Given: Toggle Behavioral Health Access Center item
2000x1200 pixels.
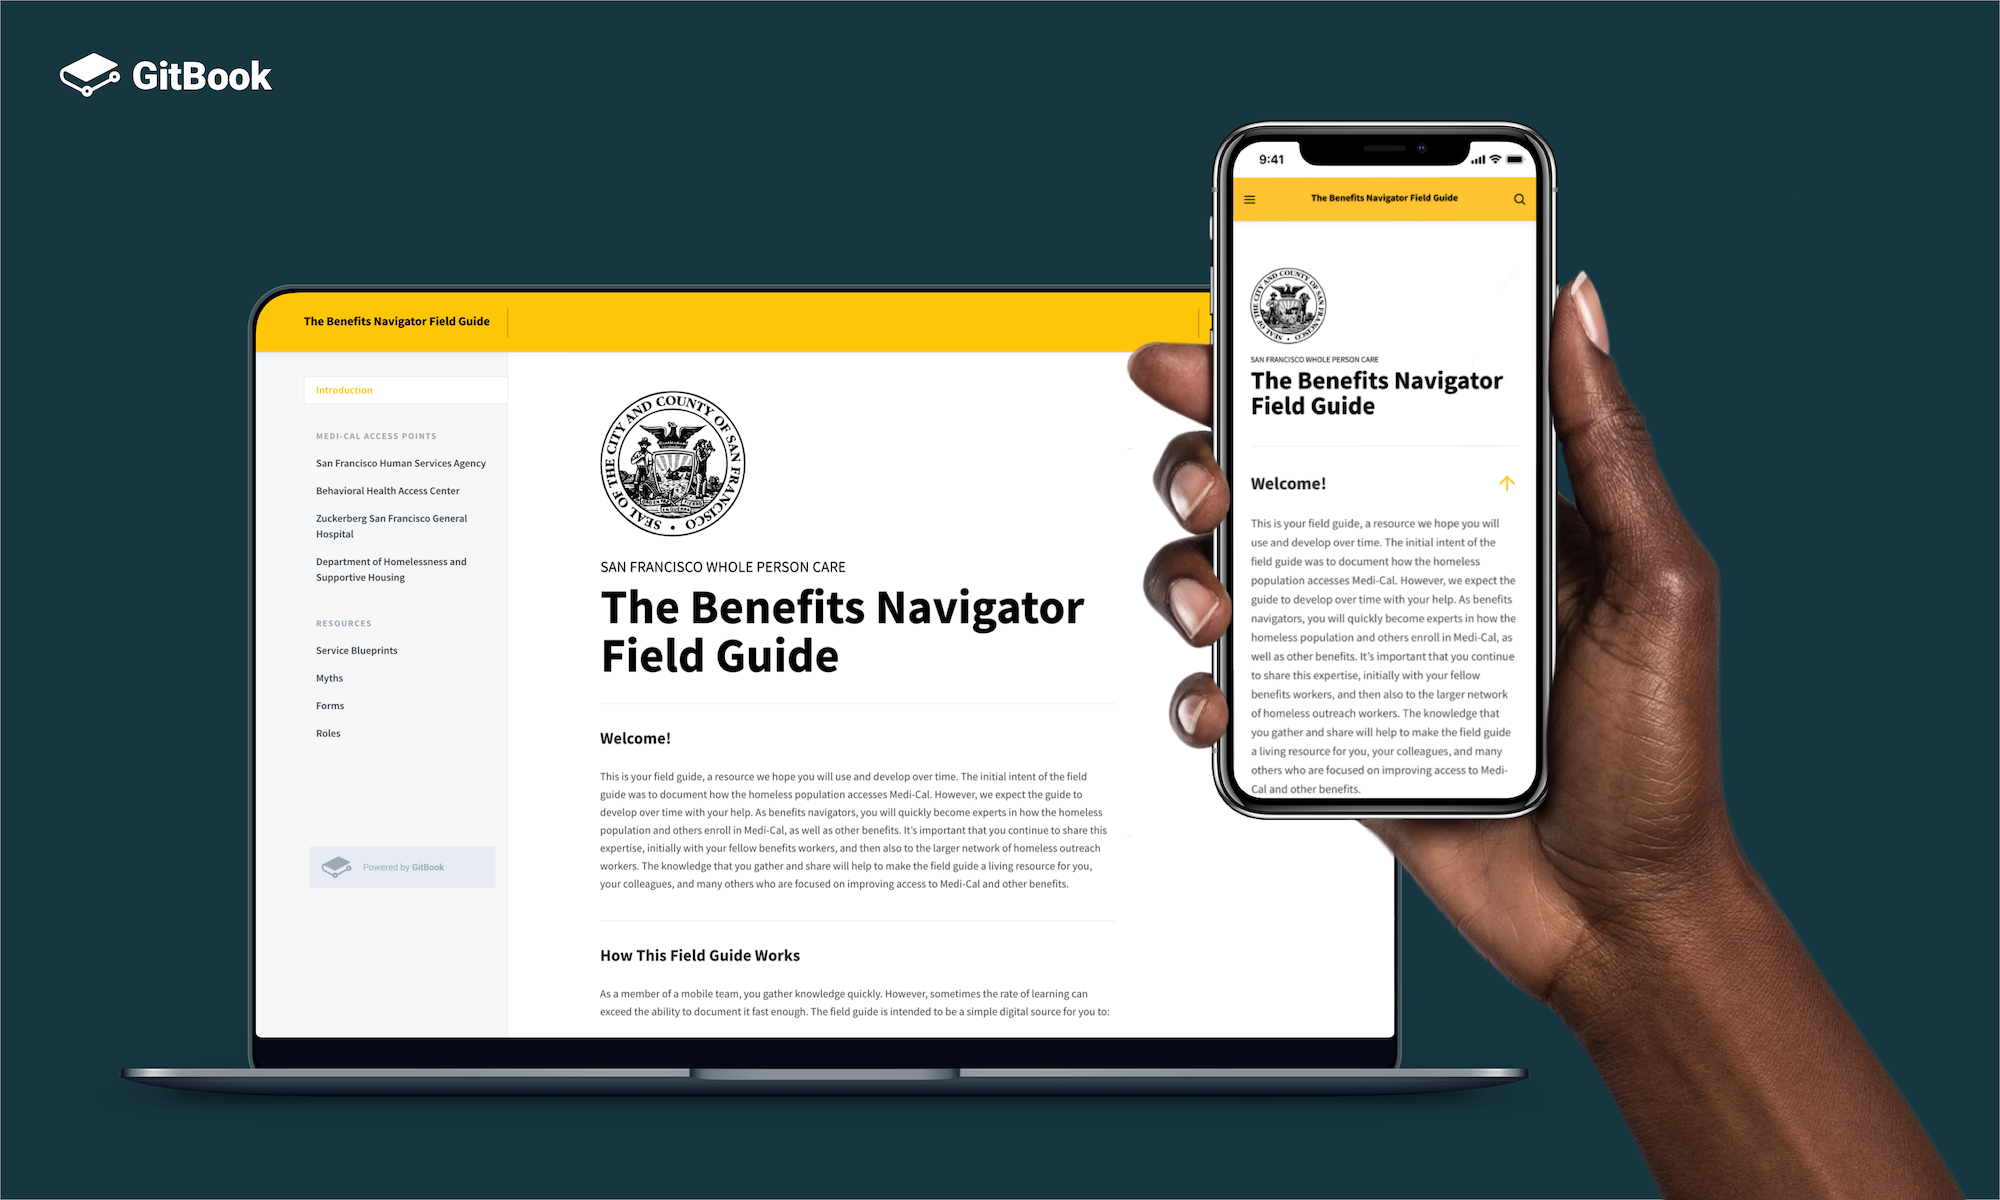Looking at the screenshot, I should 387,490.
